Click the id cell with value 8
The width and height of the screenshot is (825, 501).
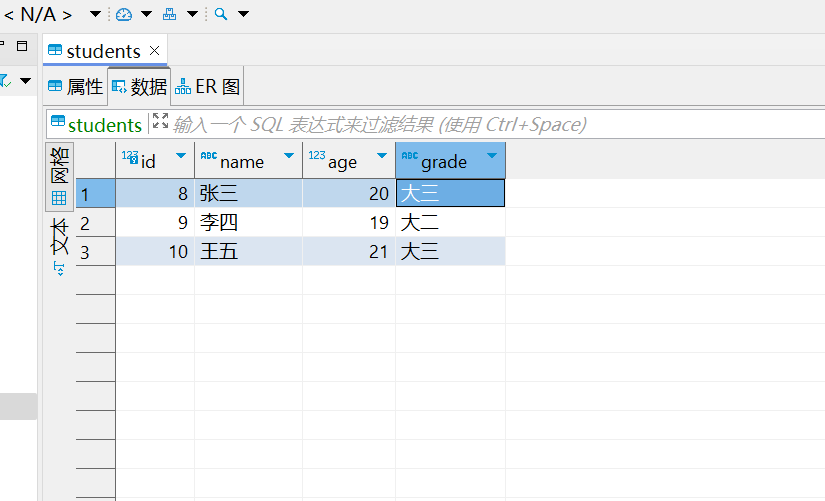coord(155,193)
